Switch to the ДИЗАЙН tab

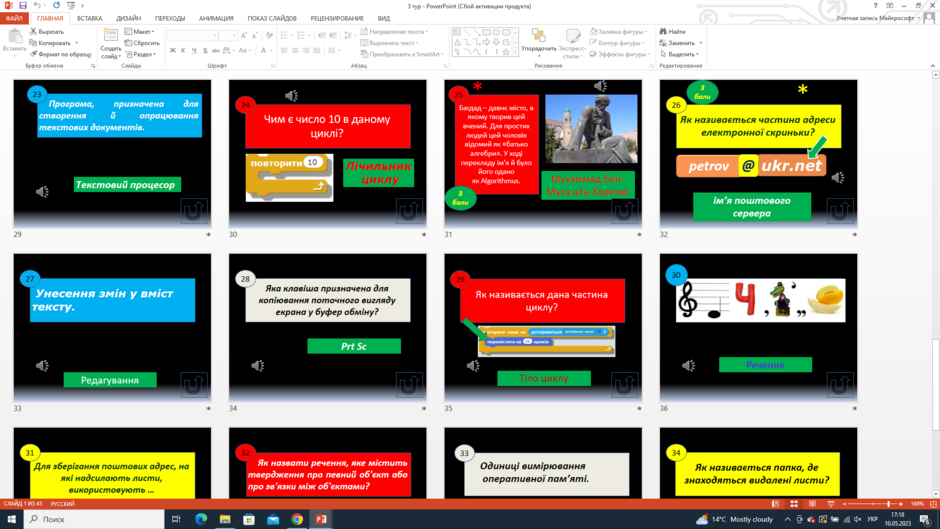pyautogui.click(x=128, y=19)
